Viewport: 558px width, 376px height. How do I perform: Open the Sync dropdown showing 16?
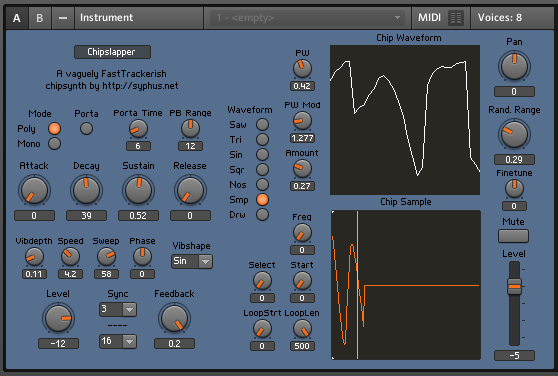coord(118,341)
